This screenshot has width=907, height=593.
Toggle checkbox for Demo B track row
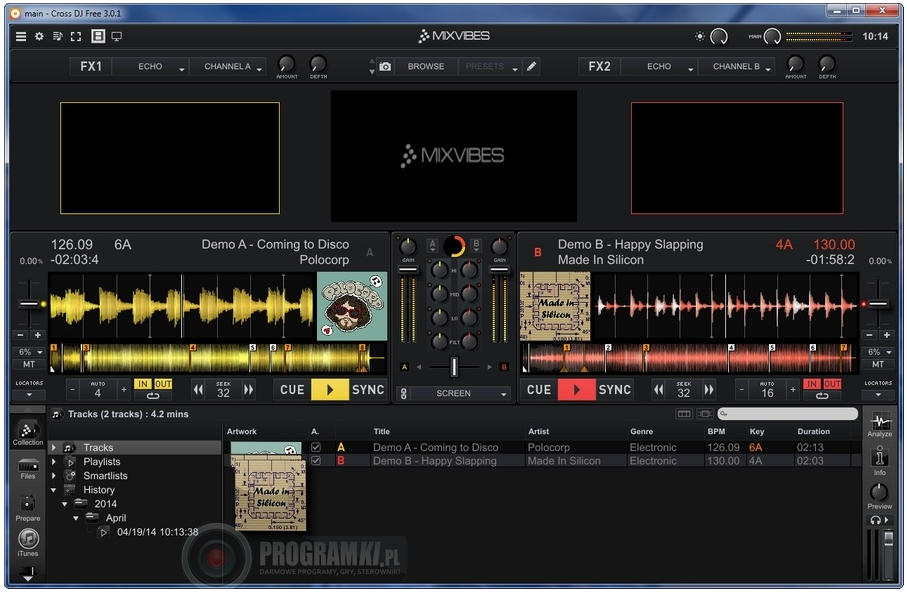click(x=316, y=461)
